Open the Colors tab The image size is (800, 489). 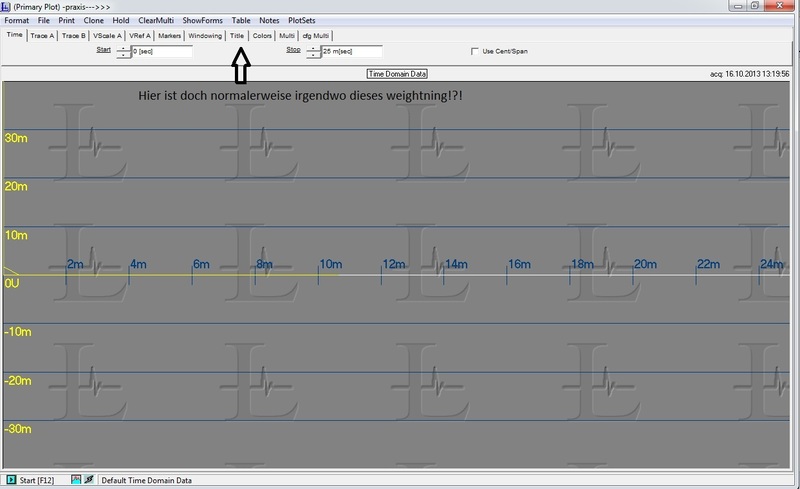point(262,35)
